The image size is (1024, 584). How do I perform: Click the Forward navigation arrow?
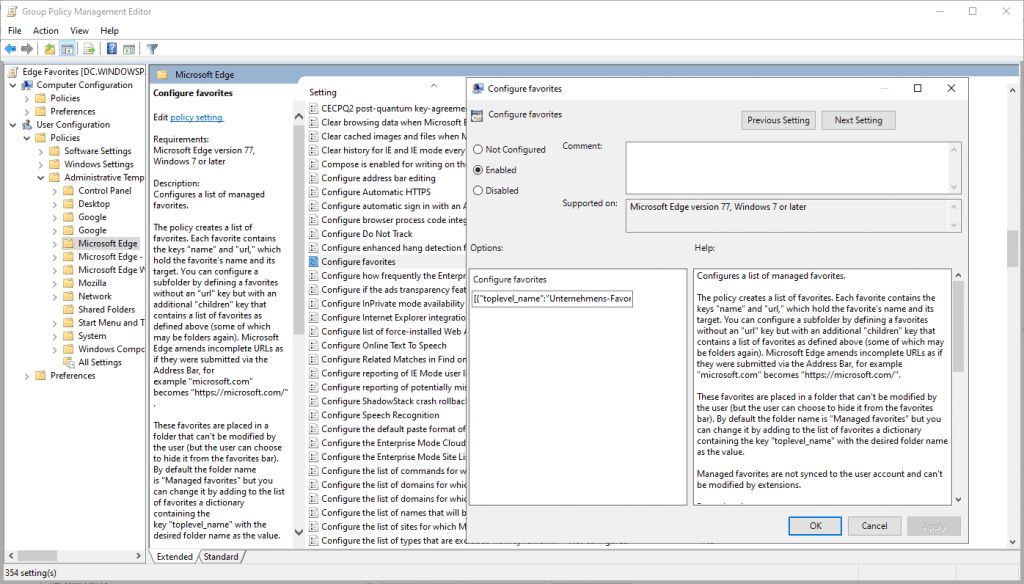[26, 48]
